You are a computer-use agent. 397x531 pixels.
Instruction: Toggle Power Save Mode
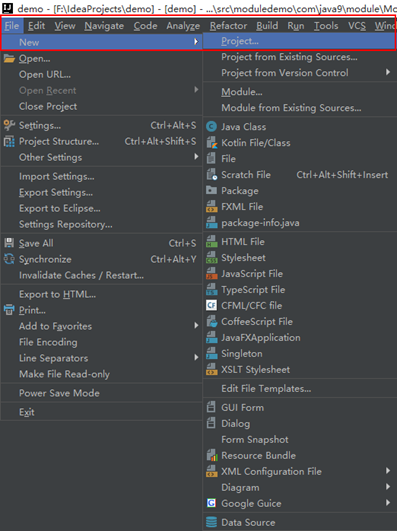pos(59,393)
